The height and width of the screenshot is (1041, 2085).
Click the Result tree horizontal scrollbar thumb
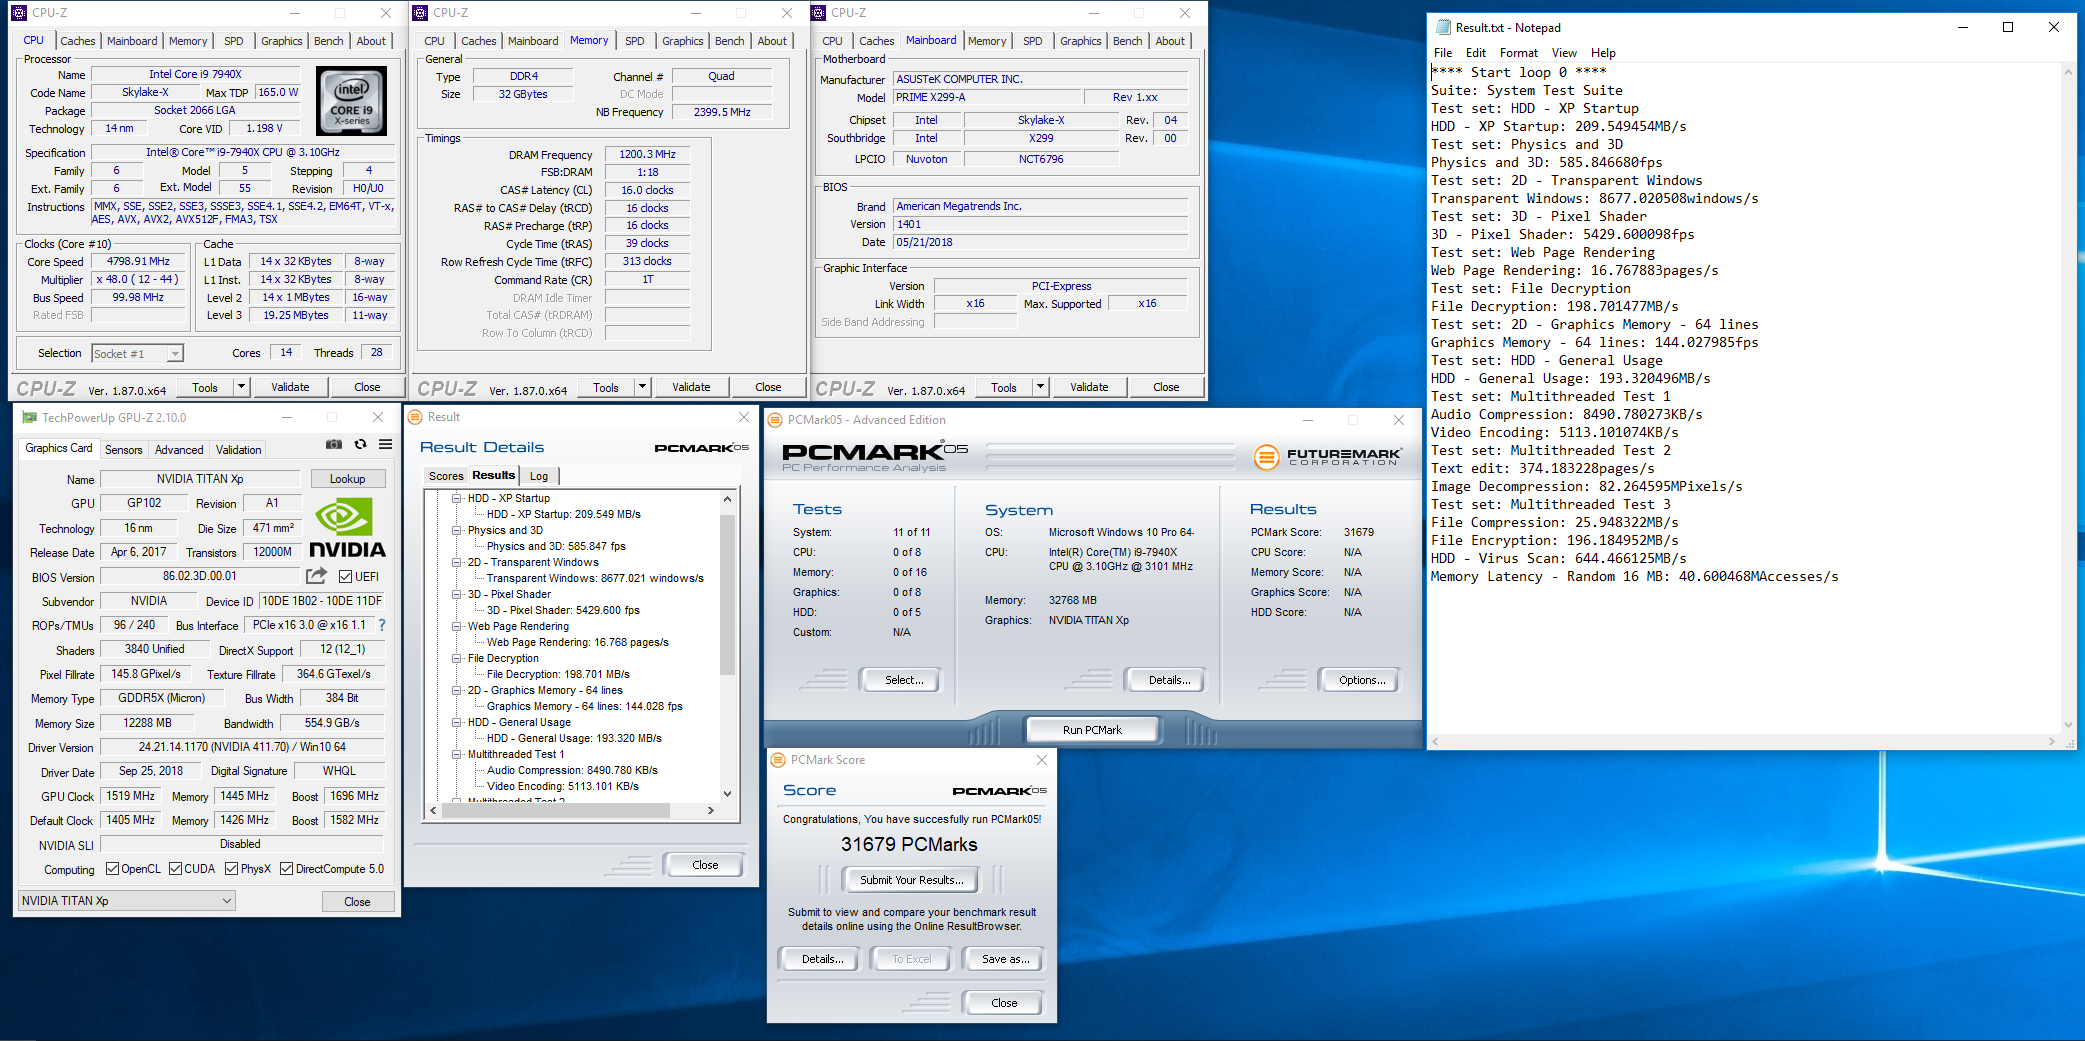tap(556, 811)
